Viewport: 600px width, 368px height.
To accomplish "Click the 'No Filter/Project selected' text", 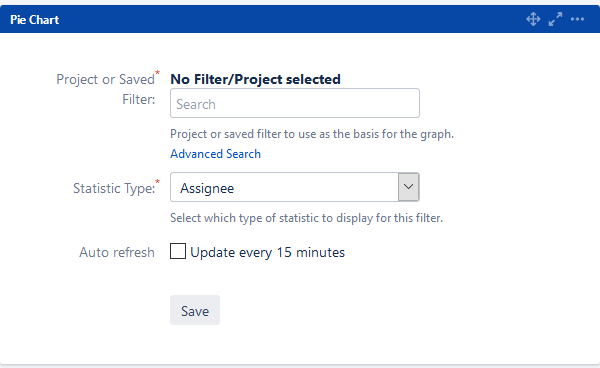I will coord(255,79).
